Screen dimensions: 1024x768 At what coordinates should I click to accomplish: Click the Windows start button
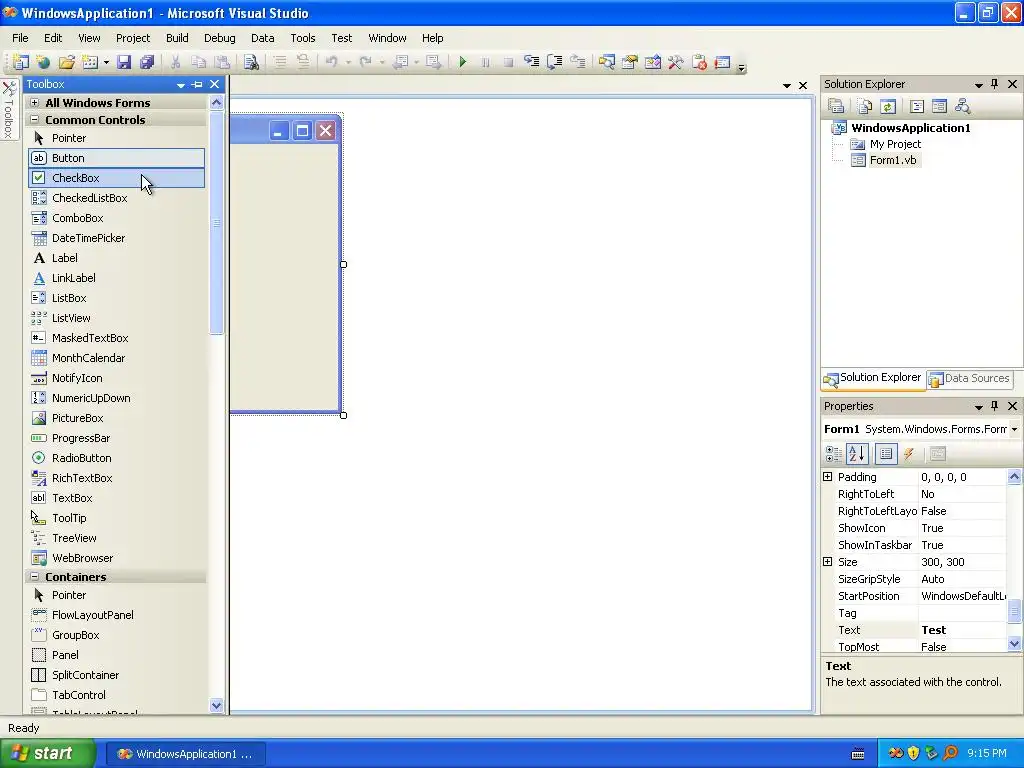point(47,754)
